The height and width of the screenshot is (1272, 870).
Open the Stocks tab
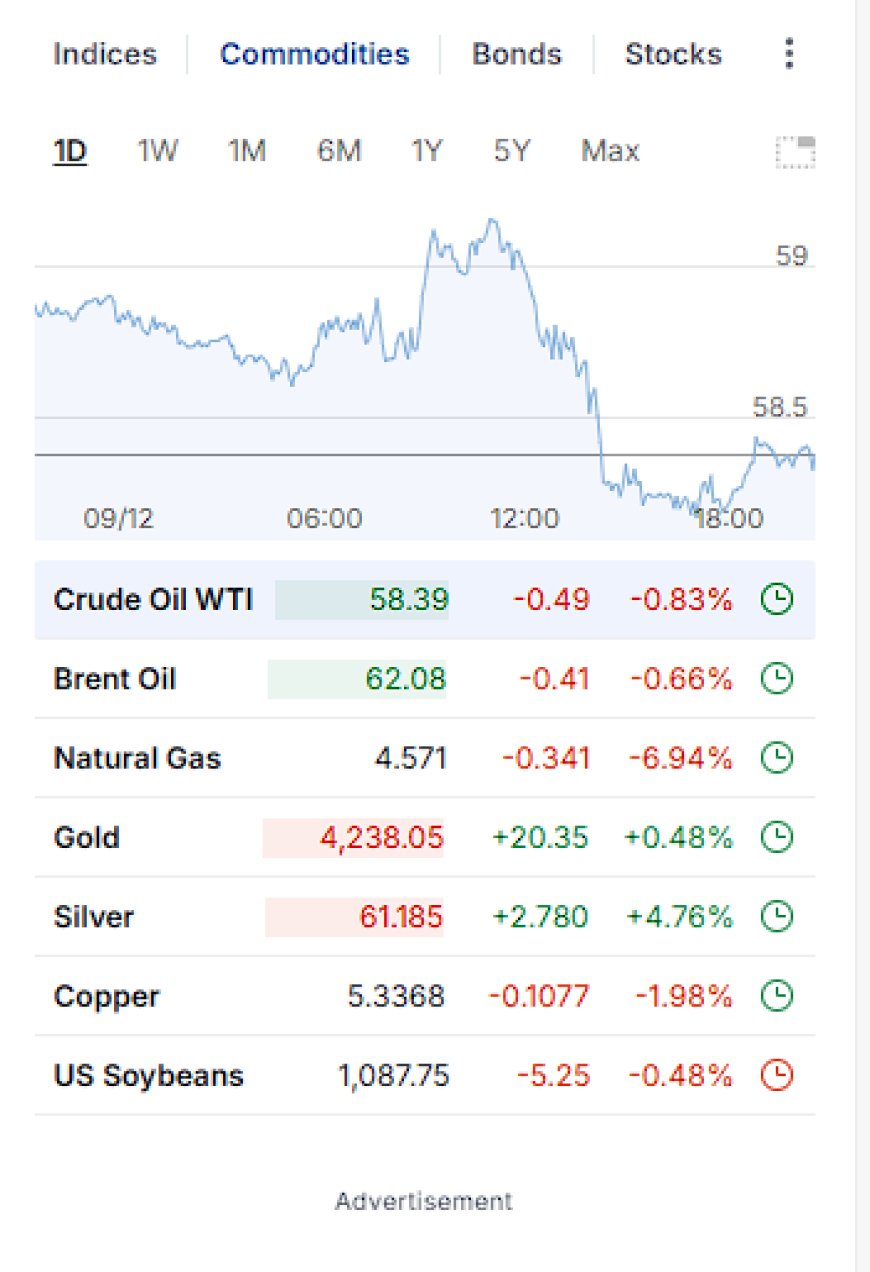673,54
